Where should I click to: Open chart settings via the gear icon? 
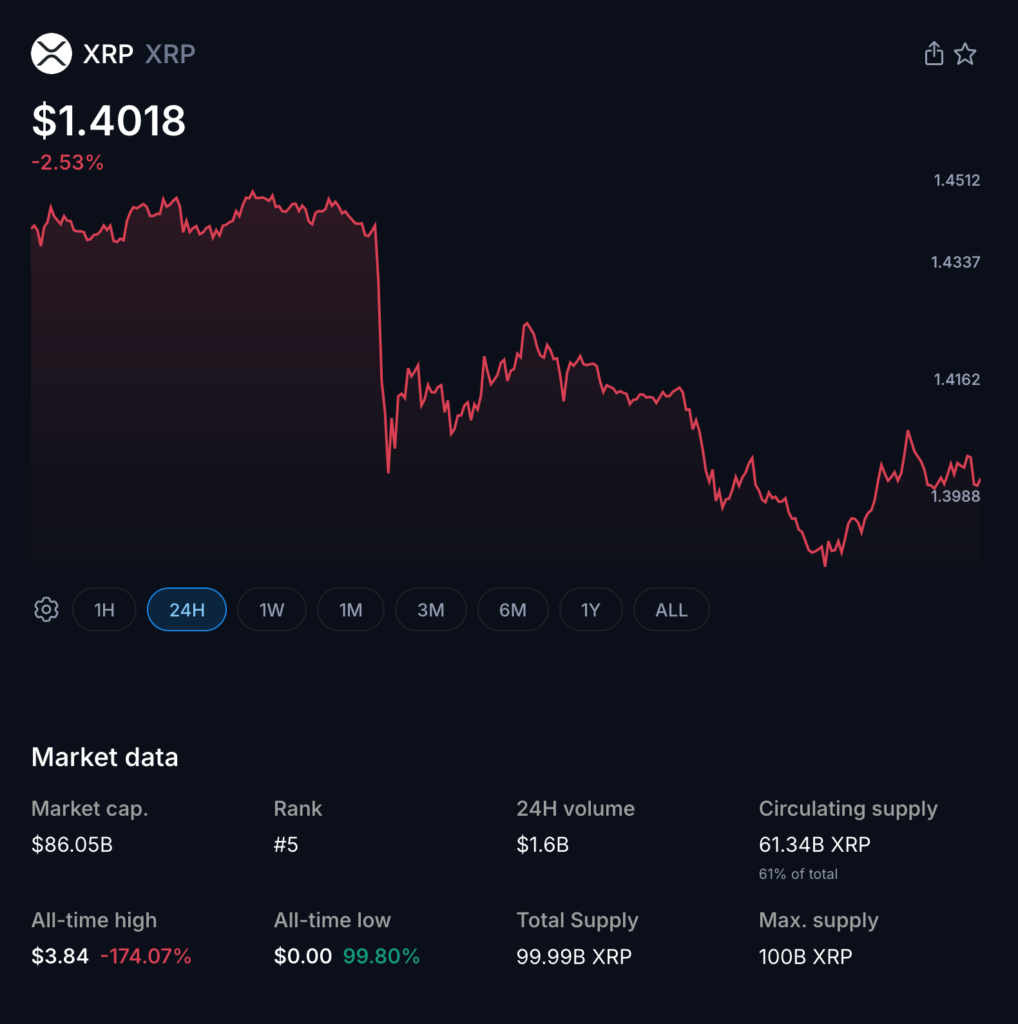pos(46,609)
